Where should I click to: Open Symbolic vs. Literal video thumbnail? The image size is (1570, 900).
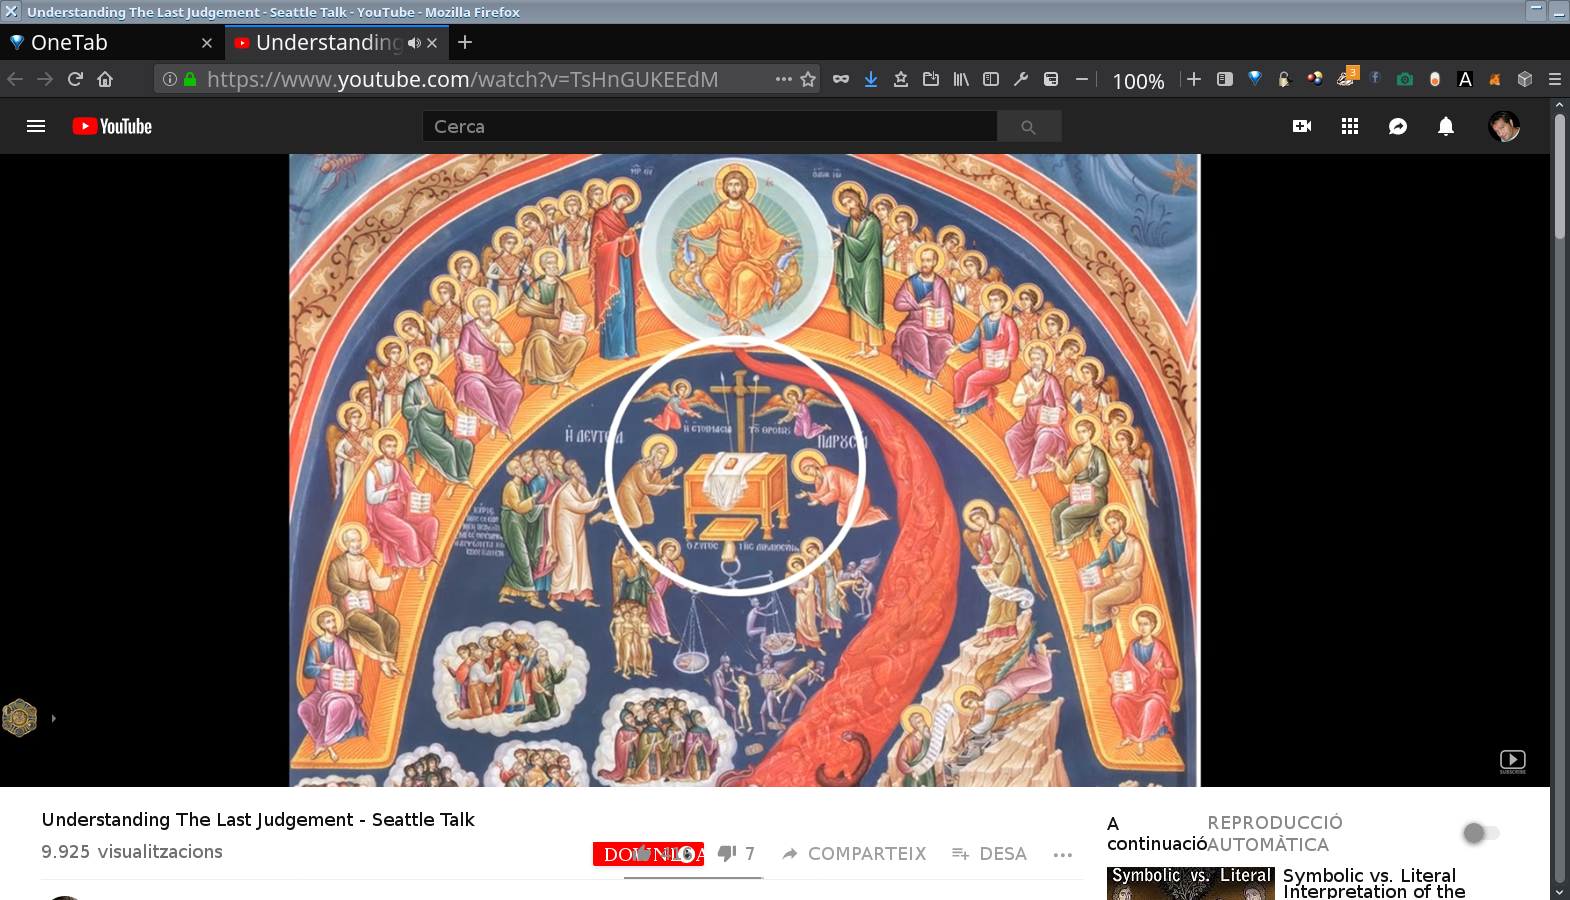(x=1191, y=883)
